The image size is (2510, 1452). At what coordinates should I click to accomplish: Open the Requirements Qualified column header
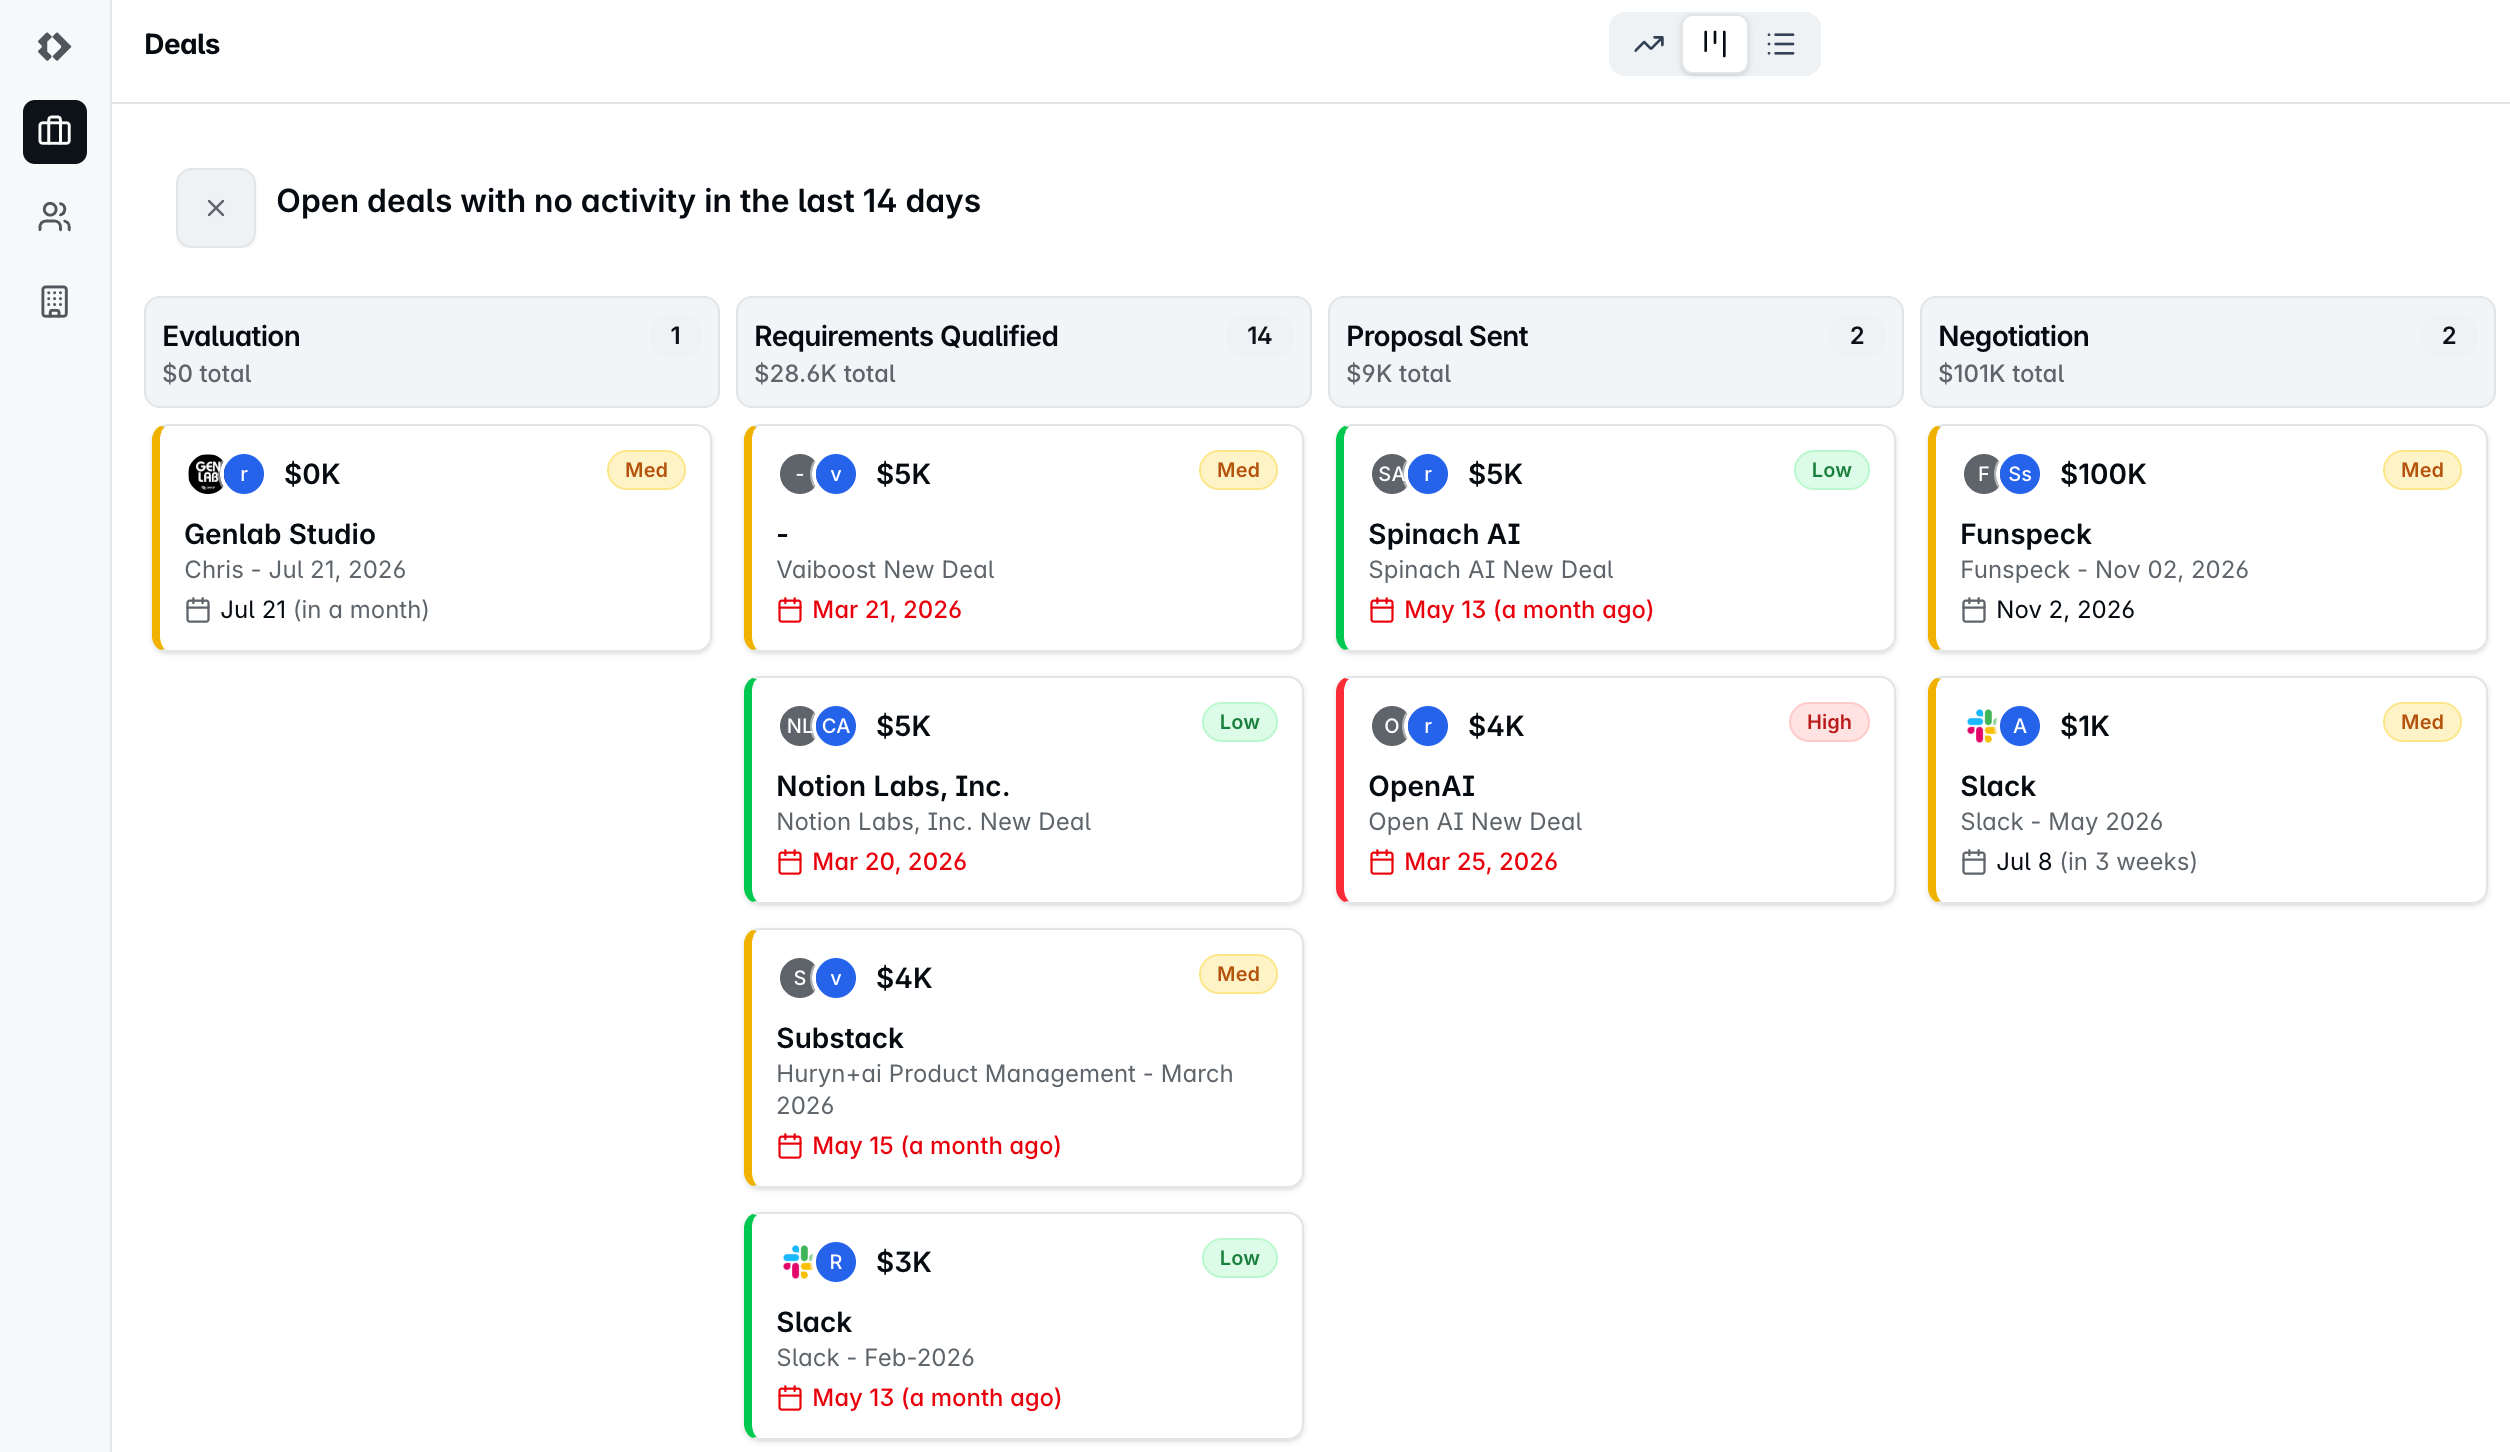pyautogui.click(x=1024, y=352)
